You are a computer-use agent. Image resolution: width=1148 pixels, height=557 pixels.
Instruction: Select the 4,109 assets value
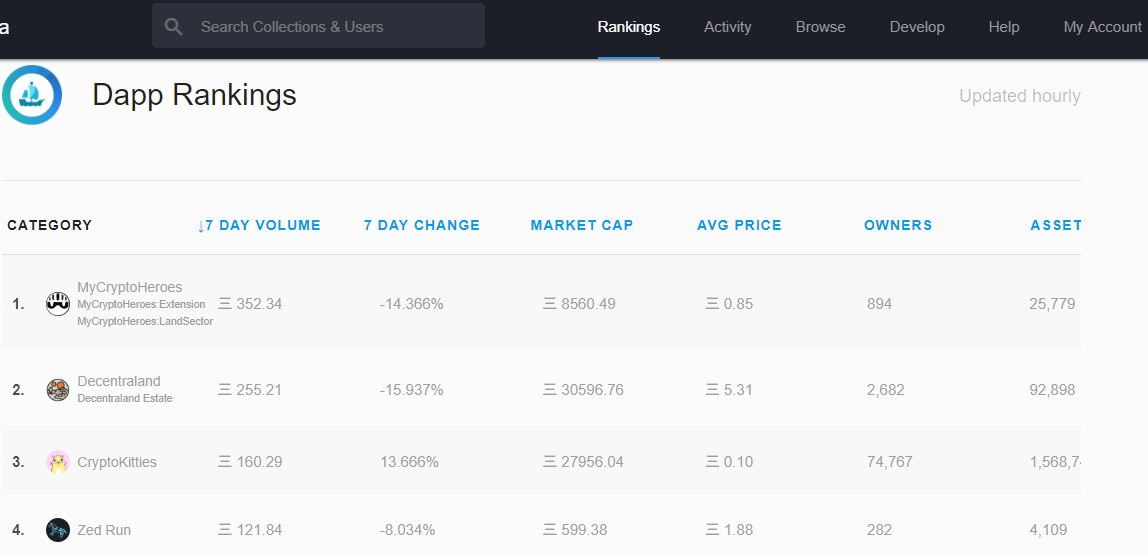coord(1048,530)
